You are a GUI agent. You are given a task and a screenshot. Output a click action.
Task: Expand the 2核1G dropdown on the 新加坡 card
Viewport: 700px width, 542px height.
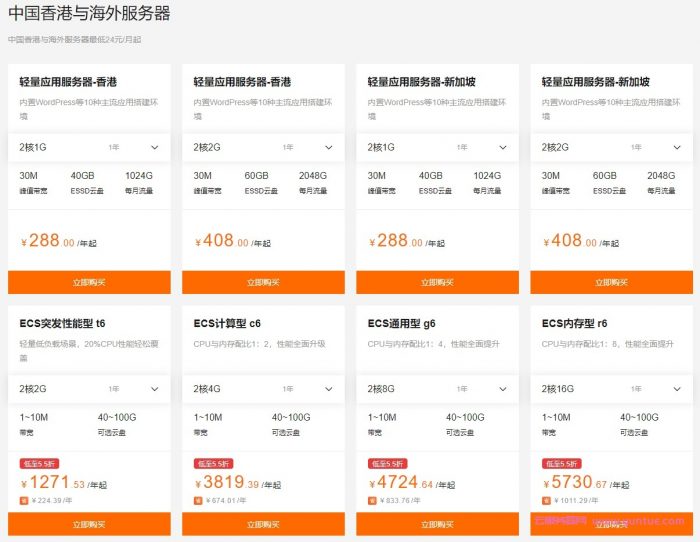coord(437,147)
